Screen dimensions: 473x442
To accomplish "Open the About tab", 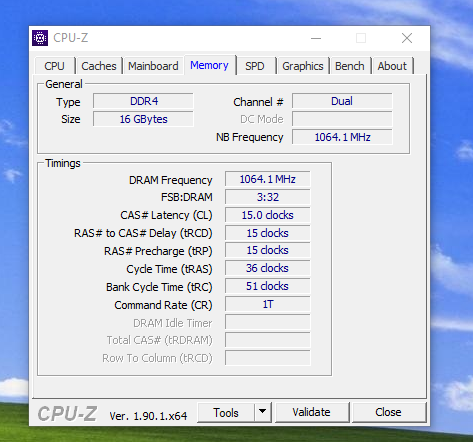I will pos(392,66).
